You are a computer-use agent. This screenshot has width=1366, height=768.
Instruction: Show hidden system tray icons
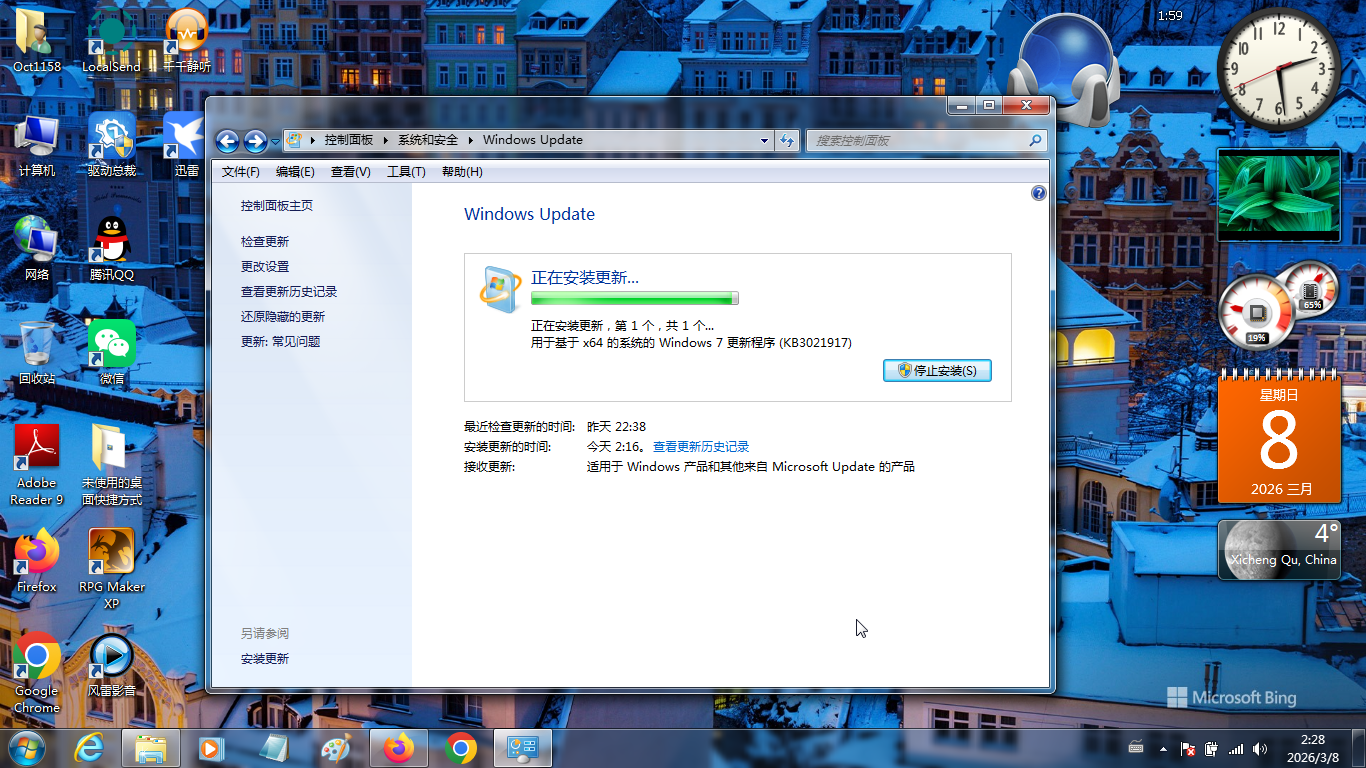coord(1163,748)
